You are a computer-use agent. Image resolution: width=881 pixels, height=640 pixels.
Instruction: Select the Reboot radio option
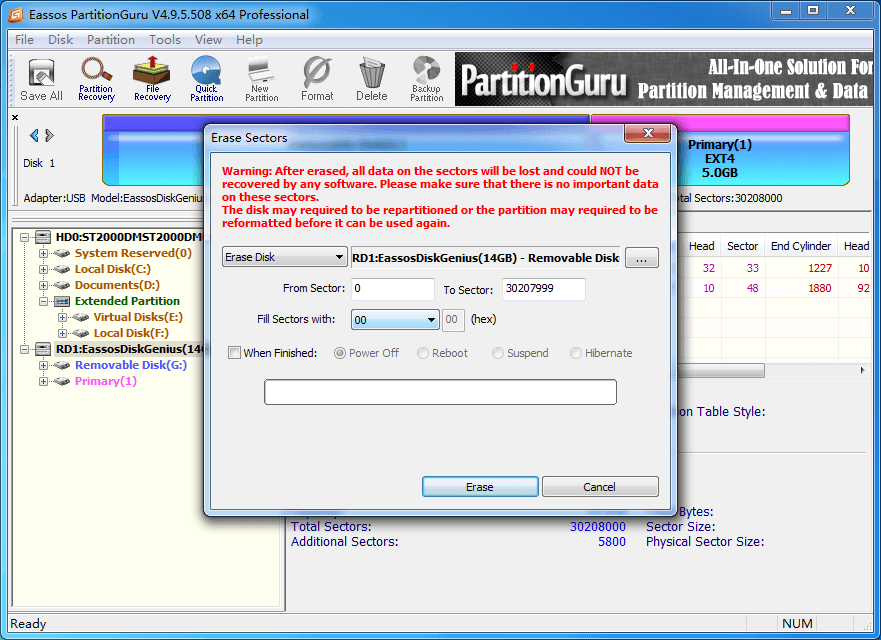click(423, 353)
